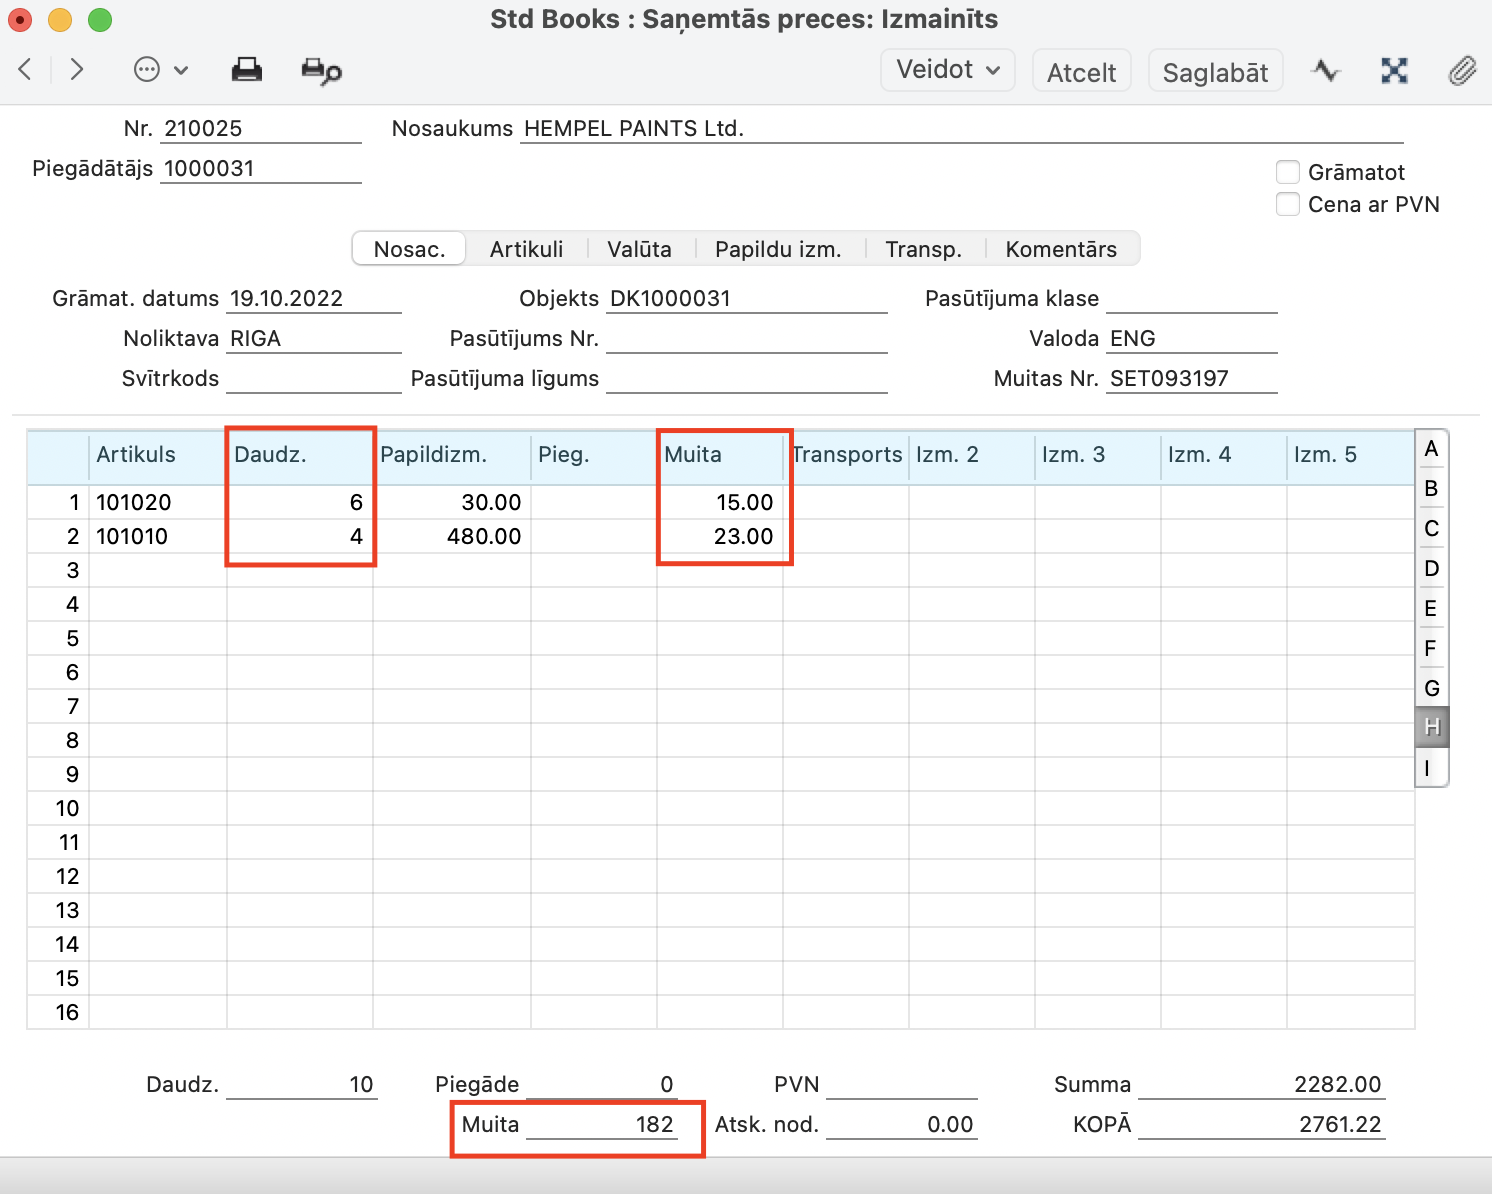
Task: Open the attachments paperclip icon
Action: click(x=1462, y=71)
